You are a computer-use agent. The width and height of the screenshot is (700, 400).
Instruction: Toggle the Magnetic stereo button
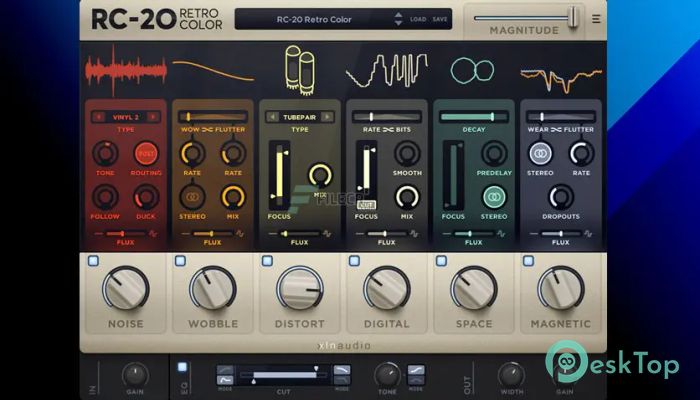click(540, 154)
